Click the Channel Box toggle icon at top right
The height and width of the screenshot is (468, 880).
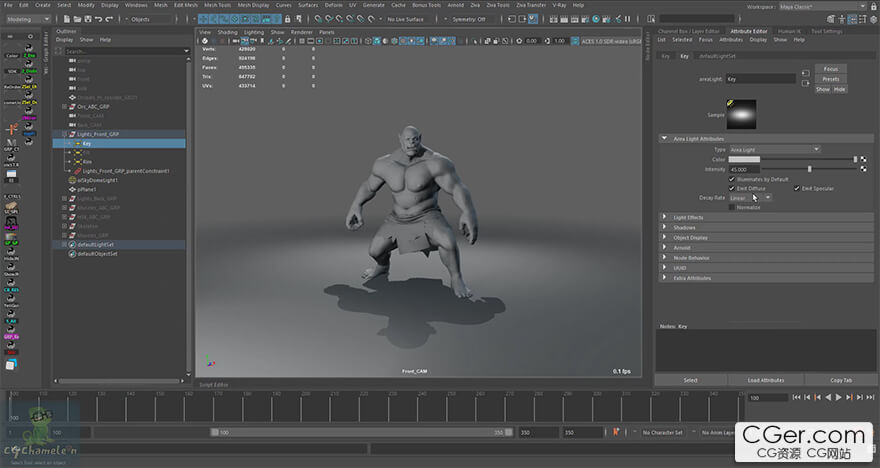[x=873, y=19]
